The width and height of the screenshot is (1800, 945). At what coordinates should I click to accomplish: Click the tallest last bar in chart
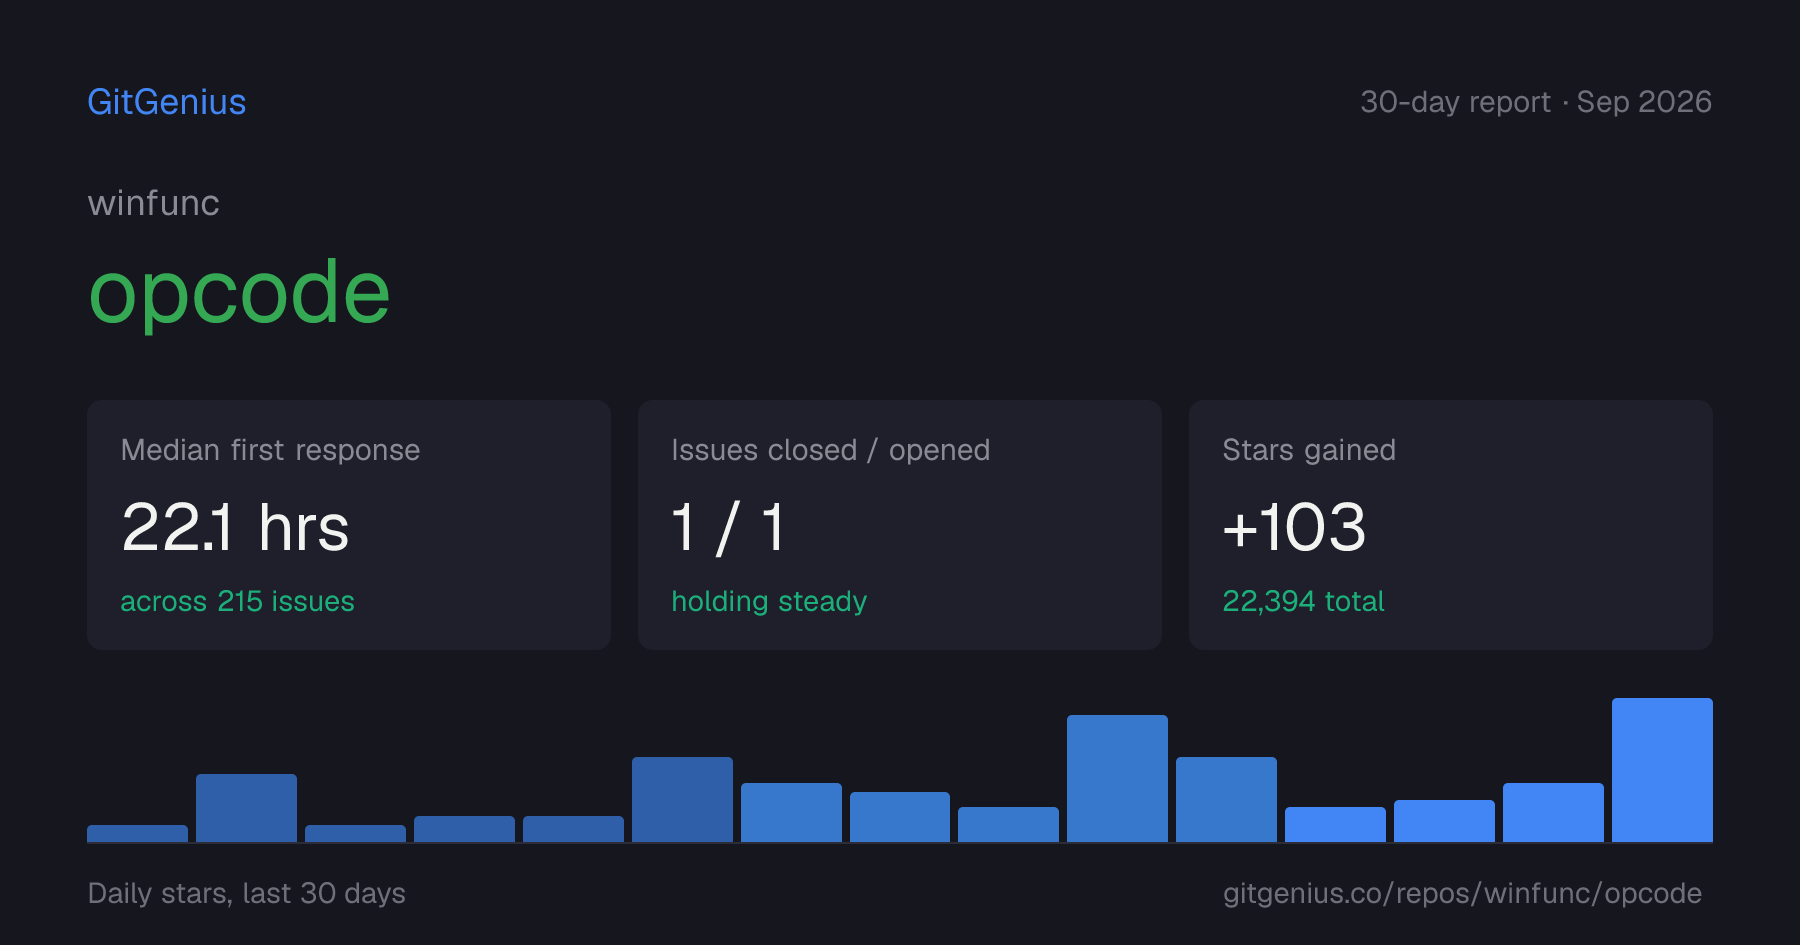point(1662,770)
